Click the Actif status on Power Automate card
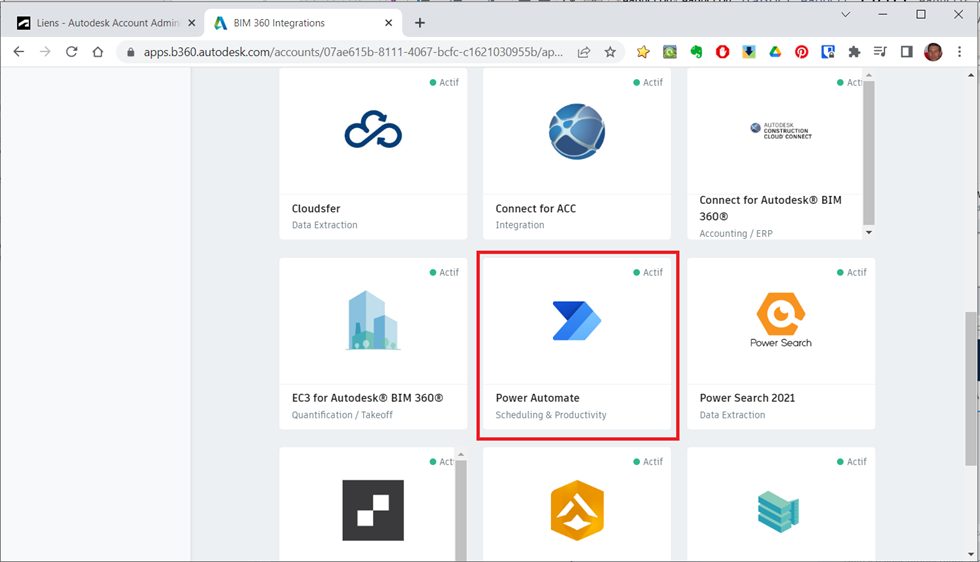Screen dimensions: 980x562 [x=648, y=273]
